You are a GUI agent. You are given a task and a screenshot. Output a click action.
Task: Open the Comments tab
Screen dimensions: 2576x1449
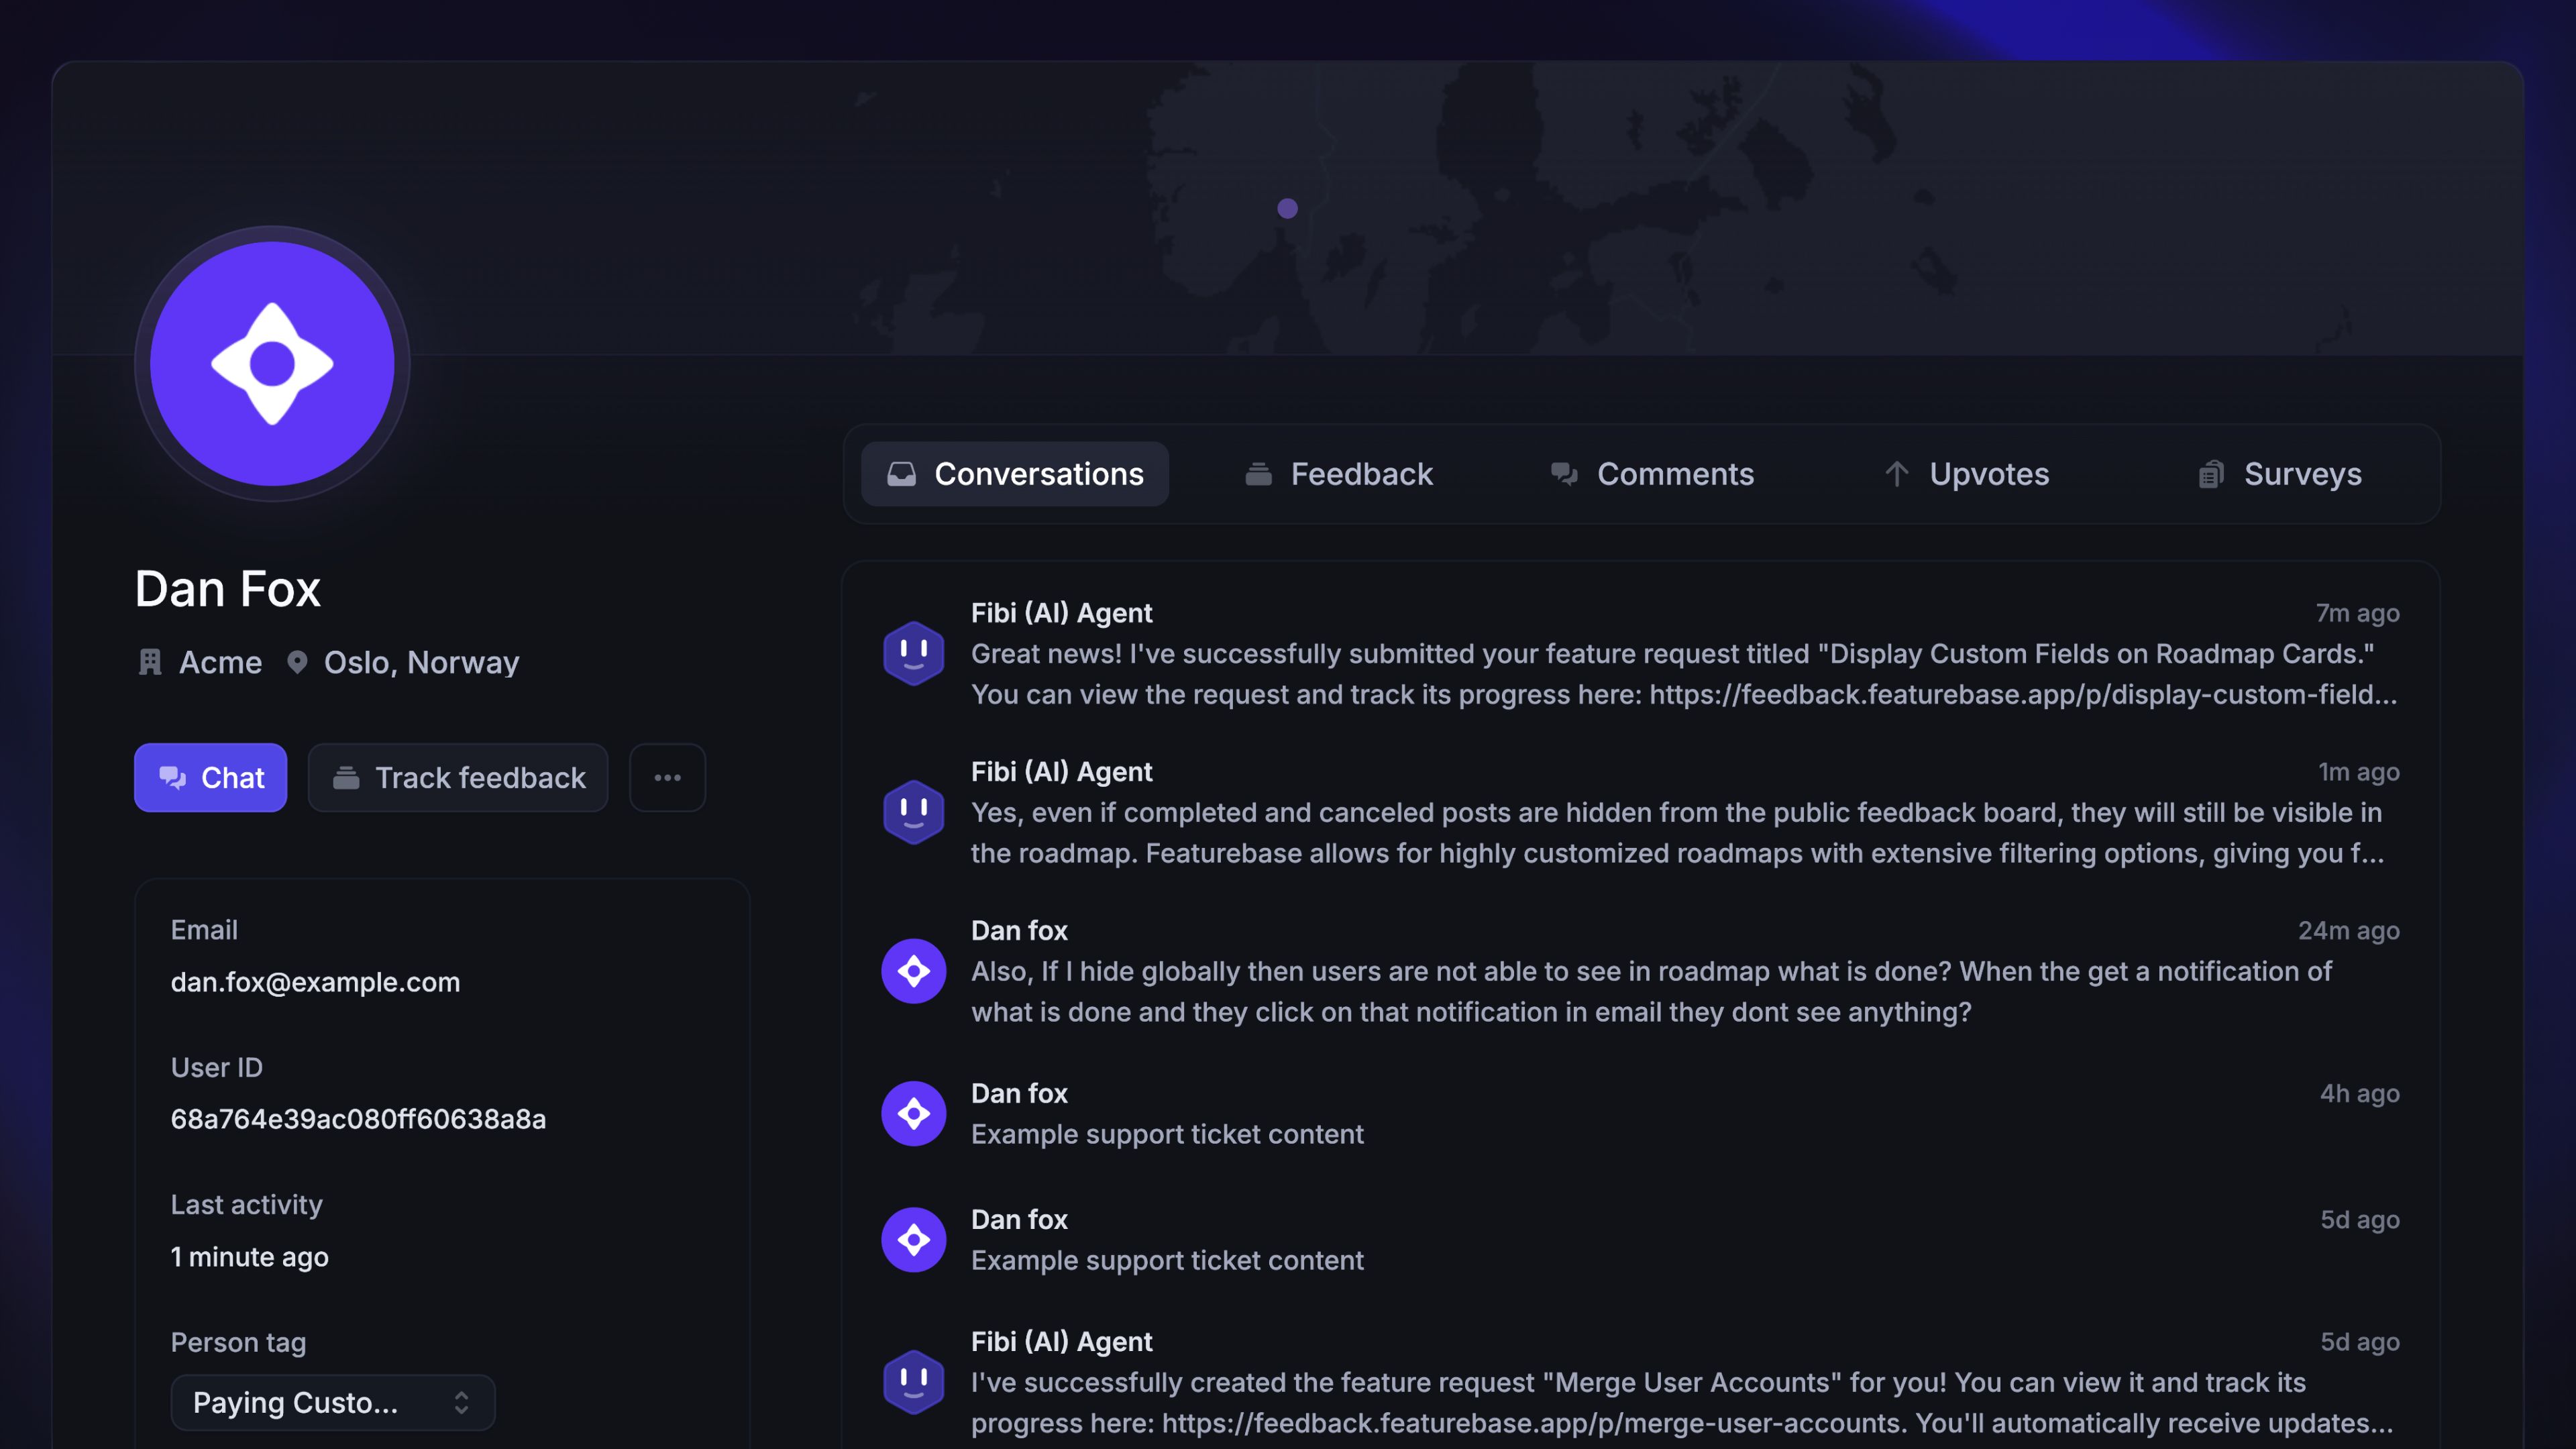coord(1652,474)
